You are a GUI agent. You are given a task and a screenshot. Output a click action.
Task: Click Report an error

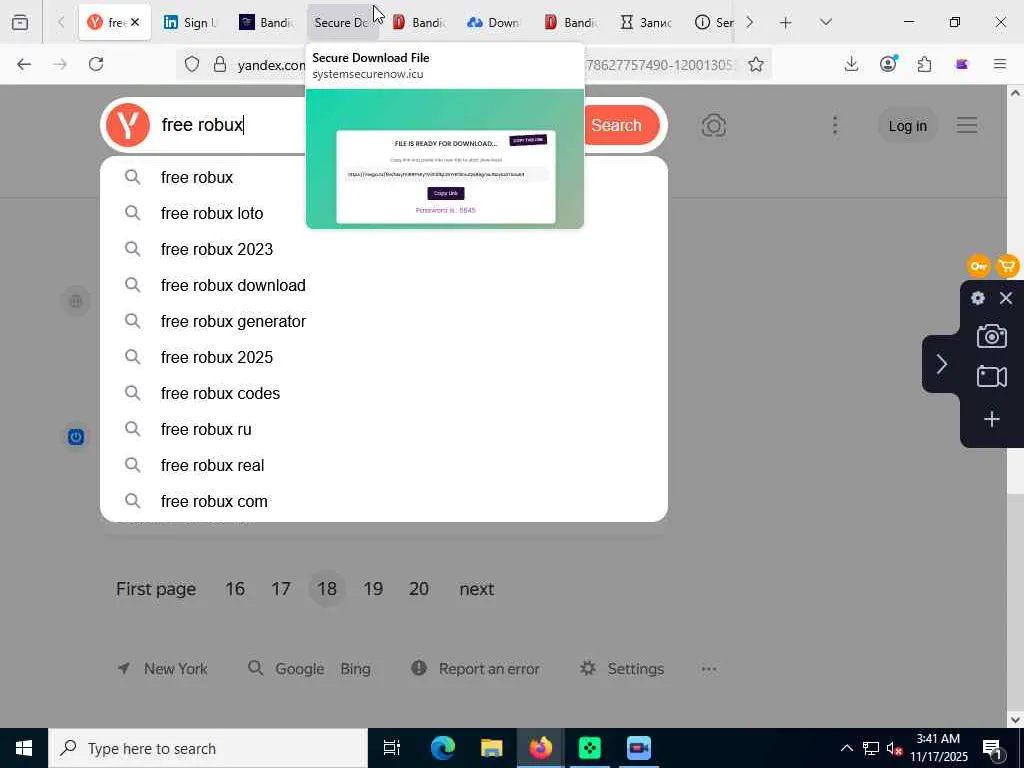click(475, 669)
